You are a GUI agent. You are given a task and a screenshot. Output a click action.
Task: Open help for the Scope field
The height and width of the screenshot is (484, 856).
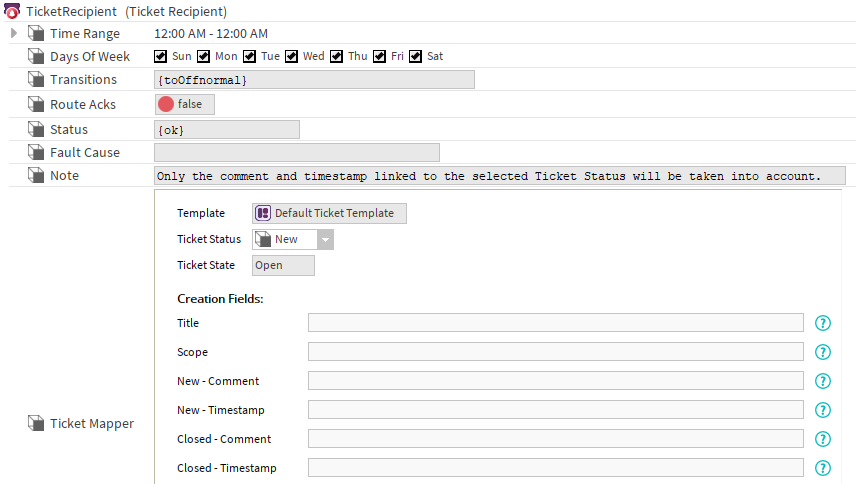point(823,352)
